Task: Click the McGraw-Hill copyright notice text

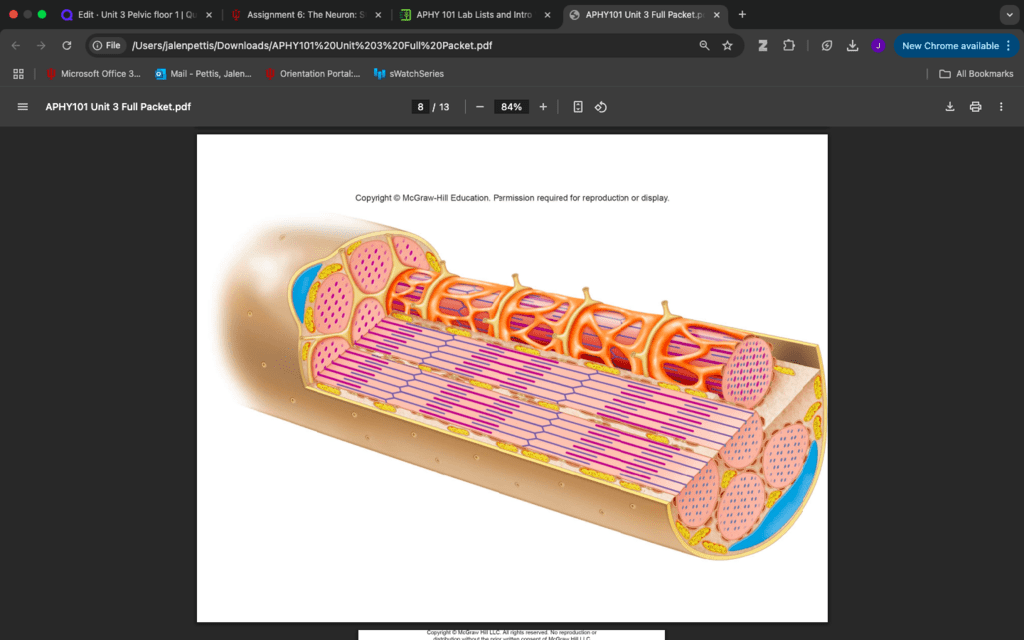Action: pos(512,198)
